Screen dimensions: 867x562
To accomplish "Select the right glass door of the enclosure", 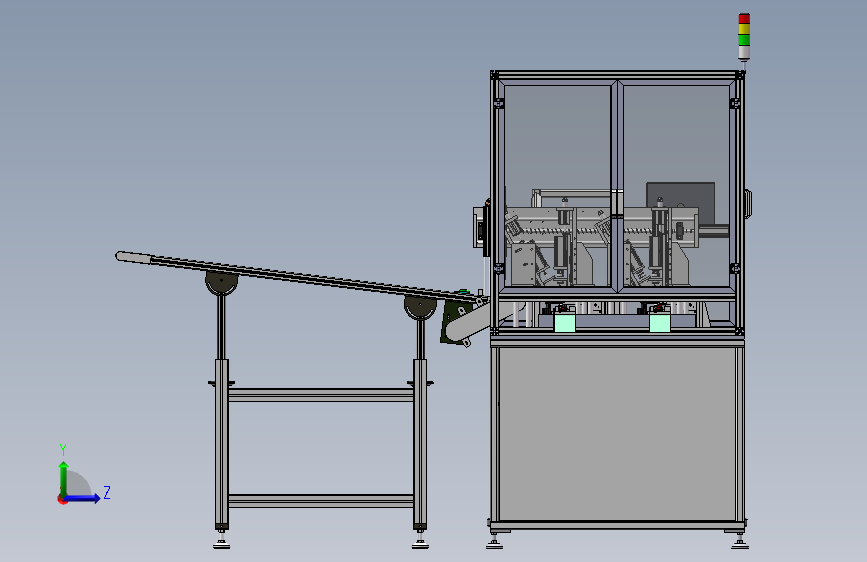I will [x=676, y=185].
